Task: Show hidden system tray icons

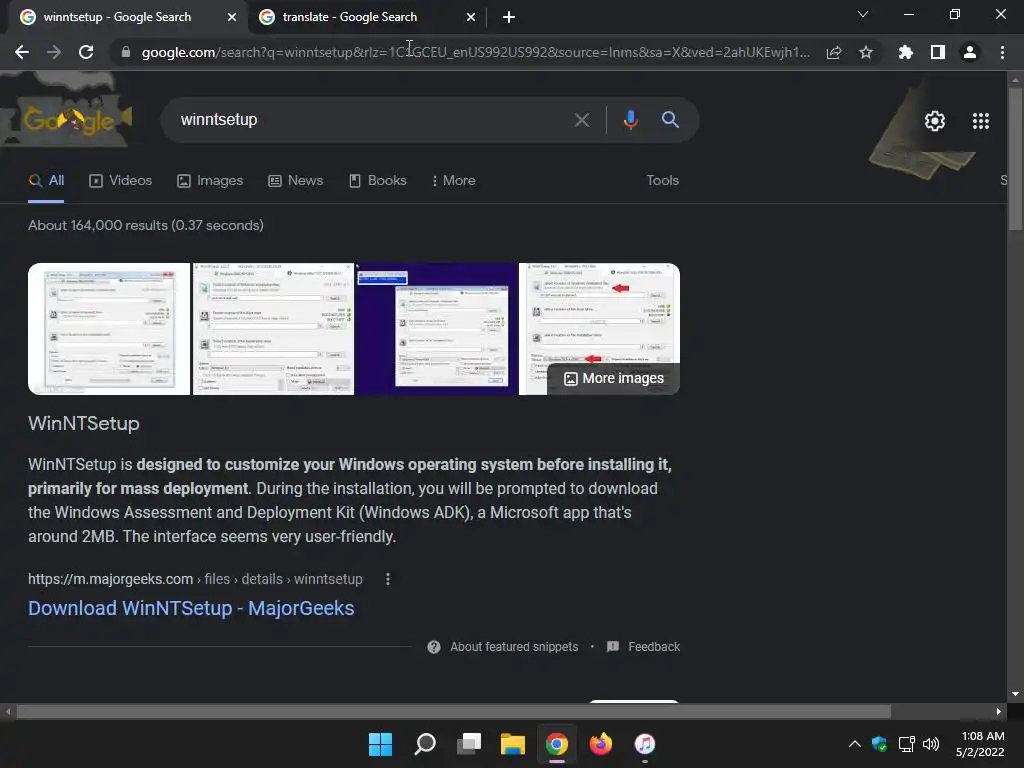Action: [854, 744]
